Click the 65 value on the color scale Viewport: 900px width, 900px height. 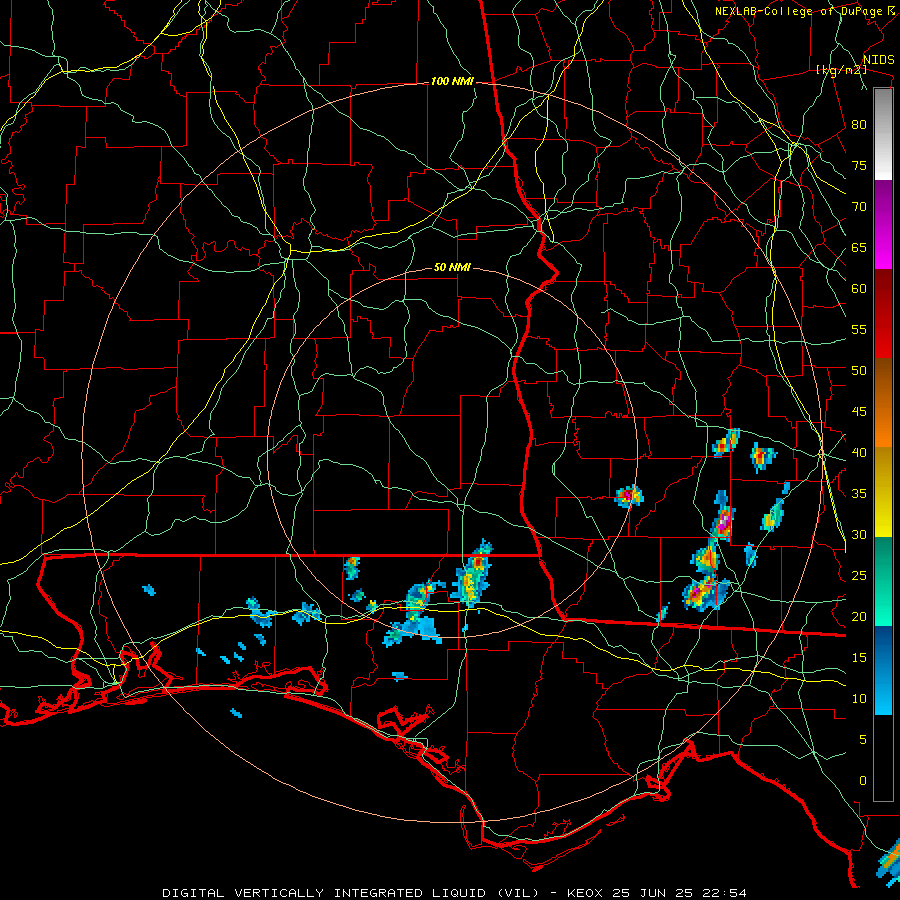pyautogui.click(x=859, y=248)
